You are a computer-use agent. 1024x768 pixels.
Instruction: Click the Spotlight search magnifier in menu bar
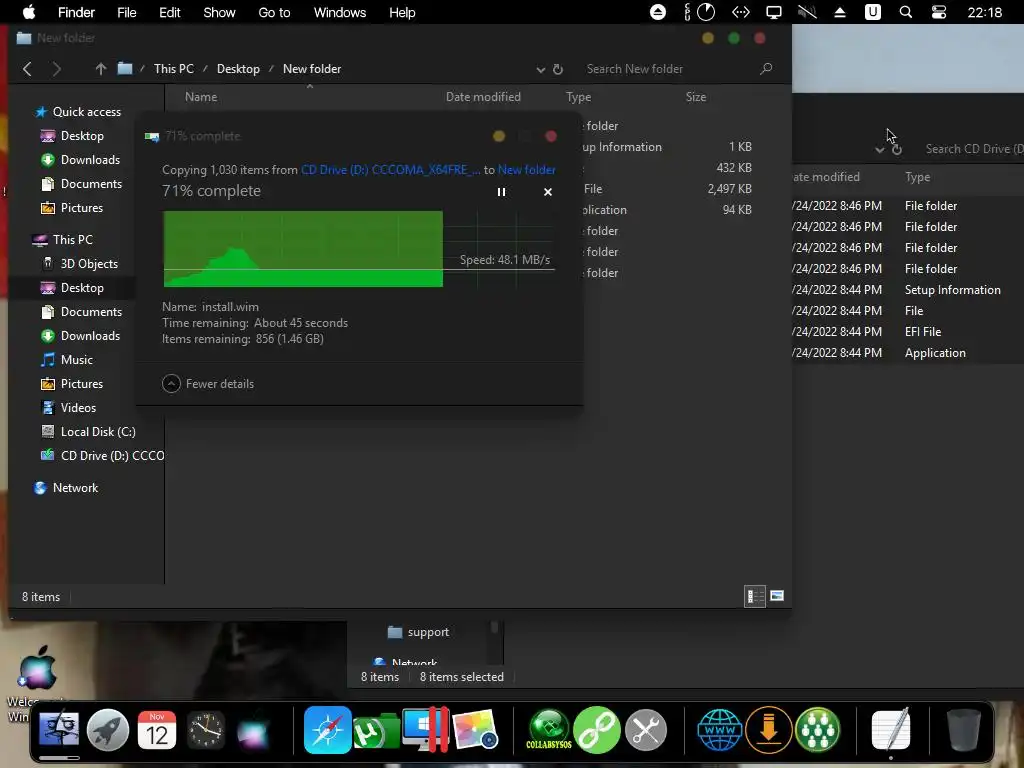[906, 12]
